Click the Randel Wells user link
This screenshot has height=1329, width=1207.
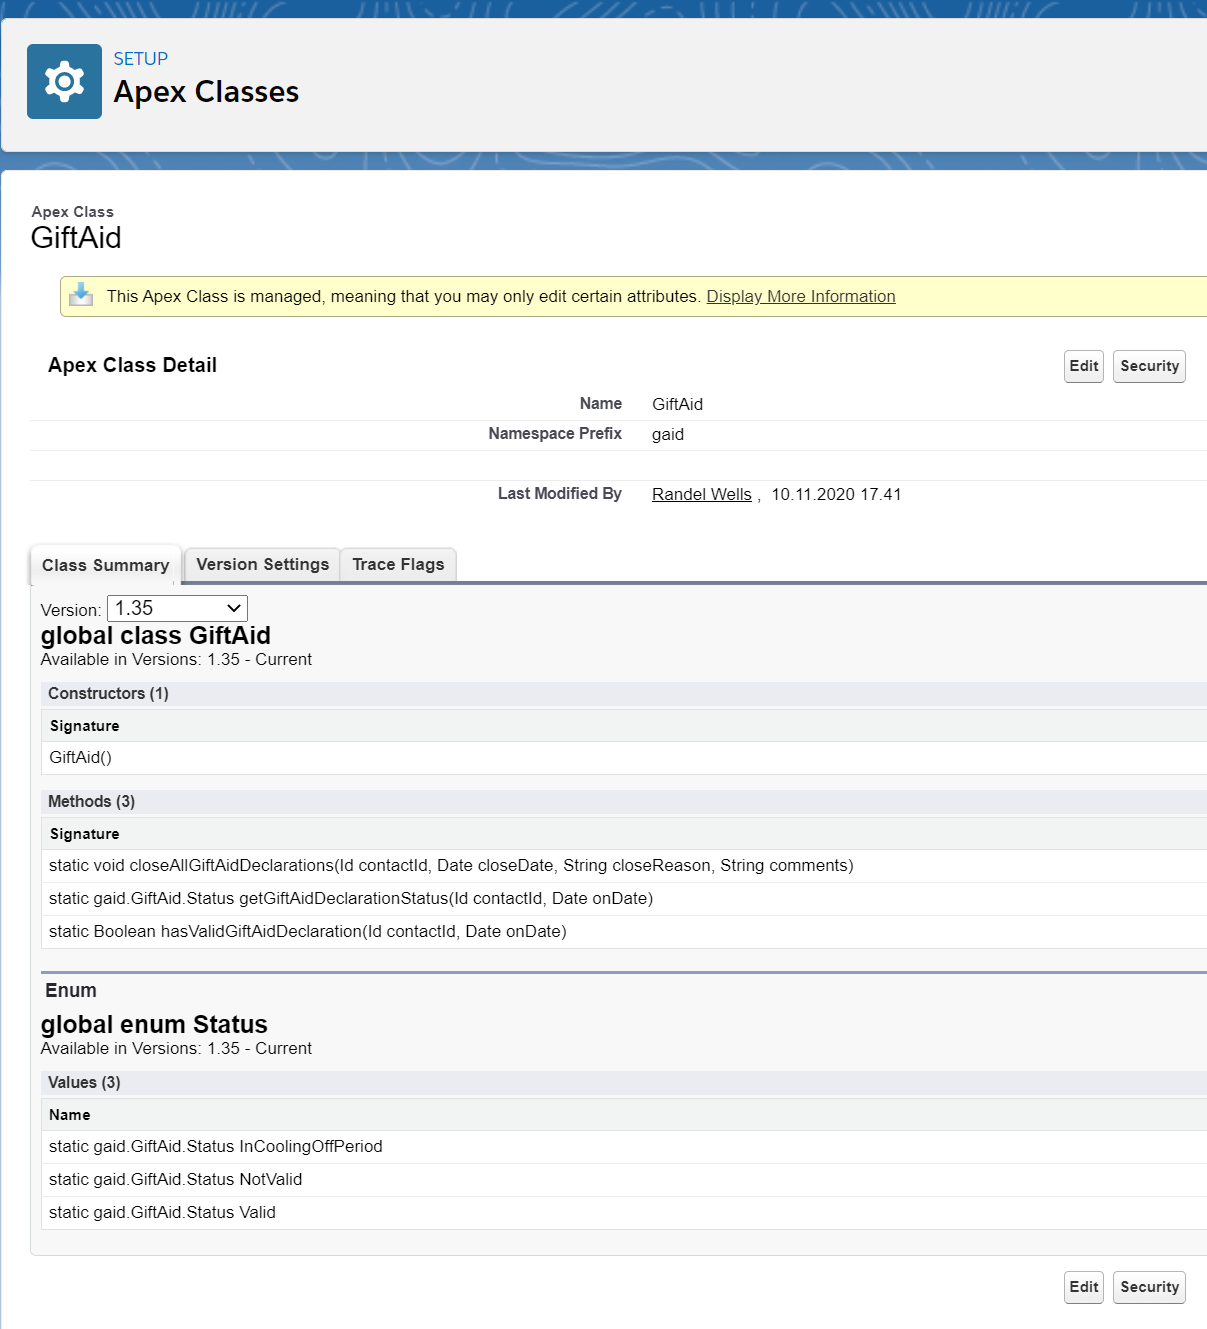[x=700, y=494]
